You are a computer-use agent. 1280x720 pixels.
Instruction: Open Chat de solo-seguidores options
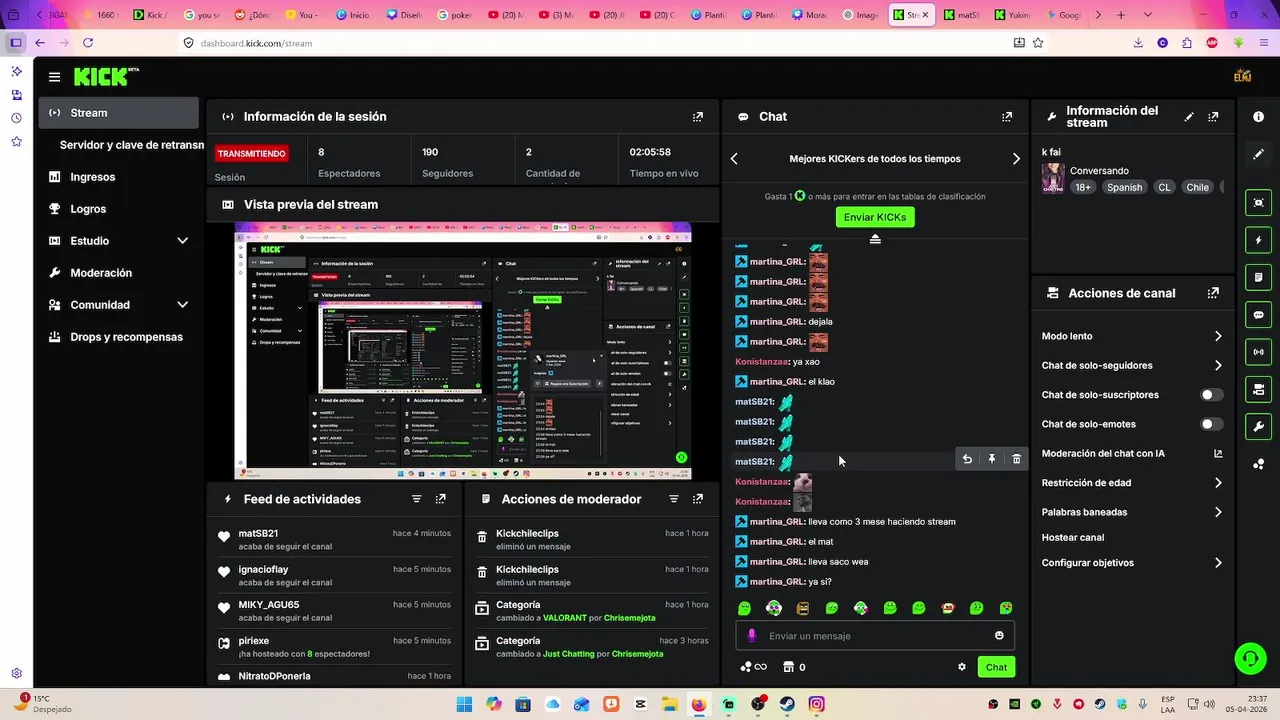pos(1132,366)
